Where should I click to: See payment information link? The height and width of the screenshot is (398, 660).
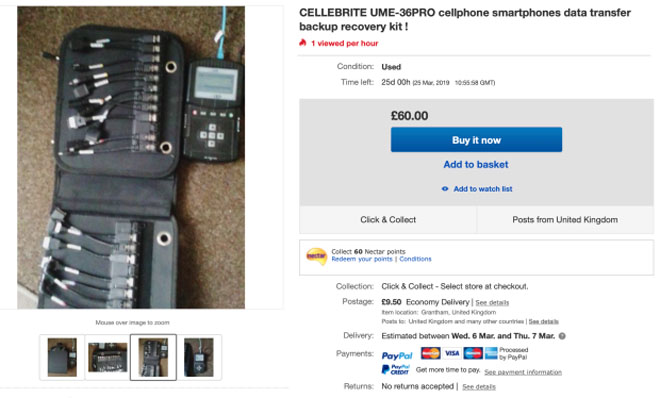pos(523,372)
